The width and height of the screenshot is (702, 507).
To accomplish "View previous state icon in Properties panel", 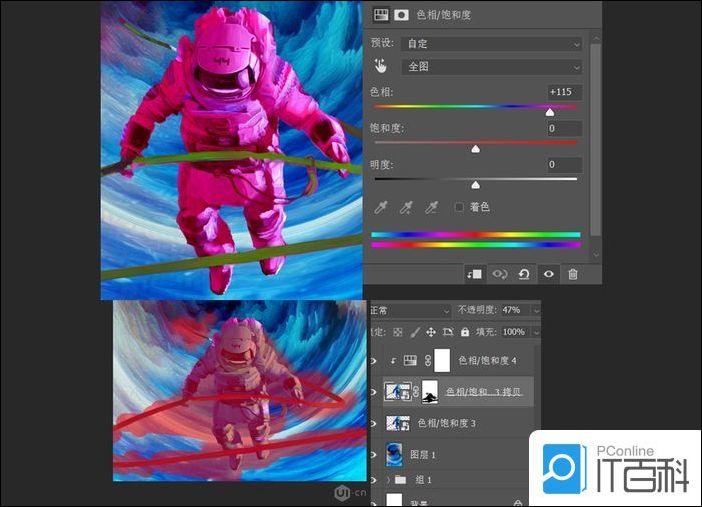I will [499, 274].
